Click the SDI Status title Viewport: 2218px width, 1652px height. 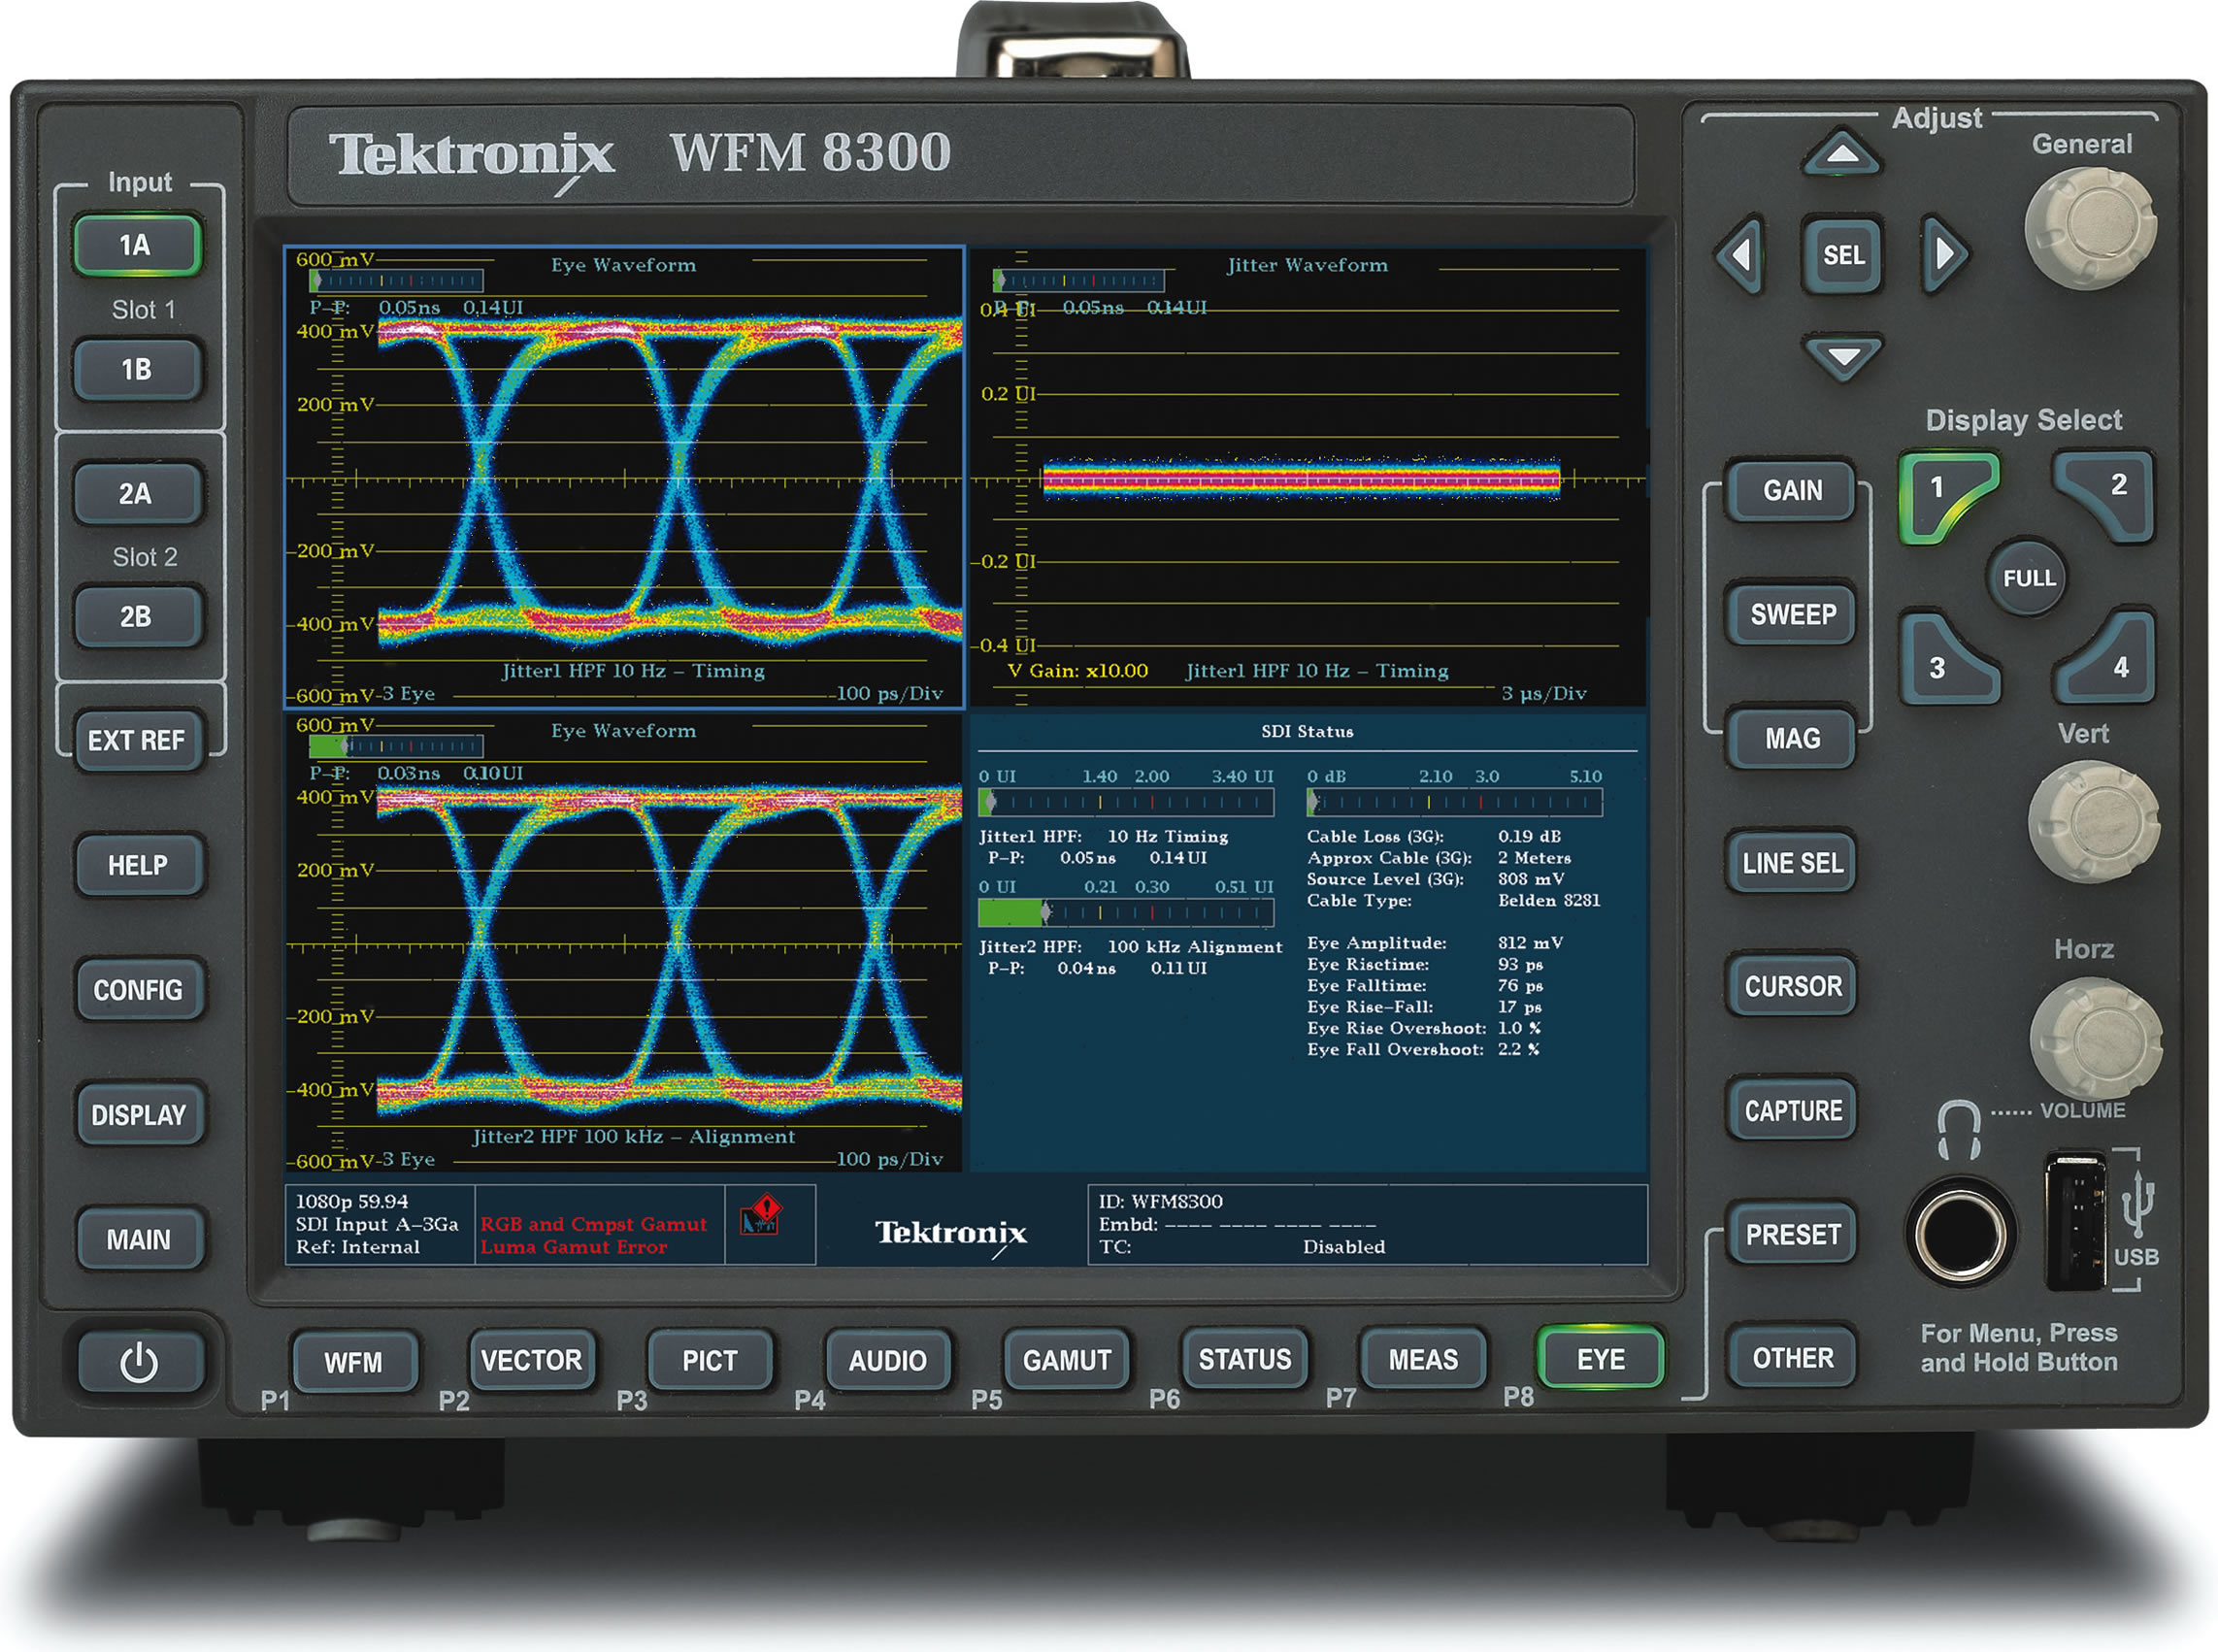coord(1307,732)
